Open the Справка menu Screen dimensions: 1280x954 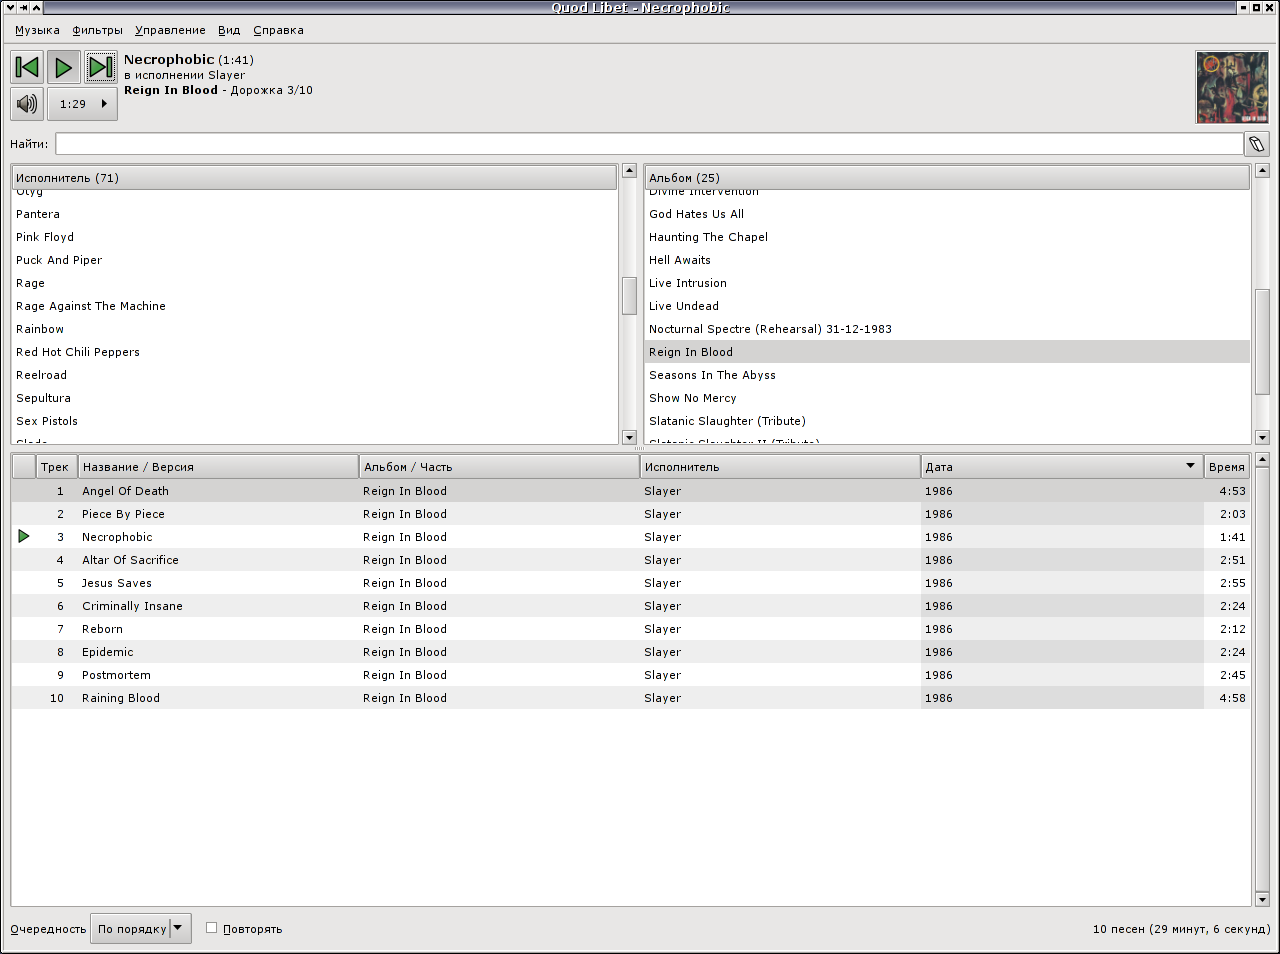279,30
